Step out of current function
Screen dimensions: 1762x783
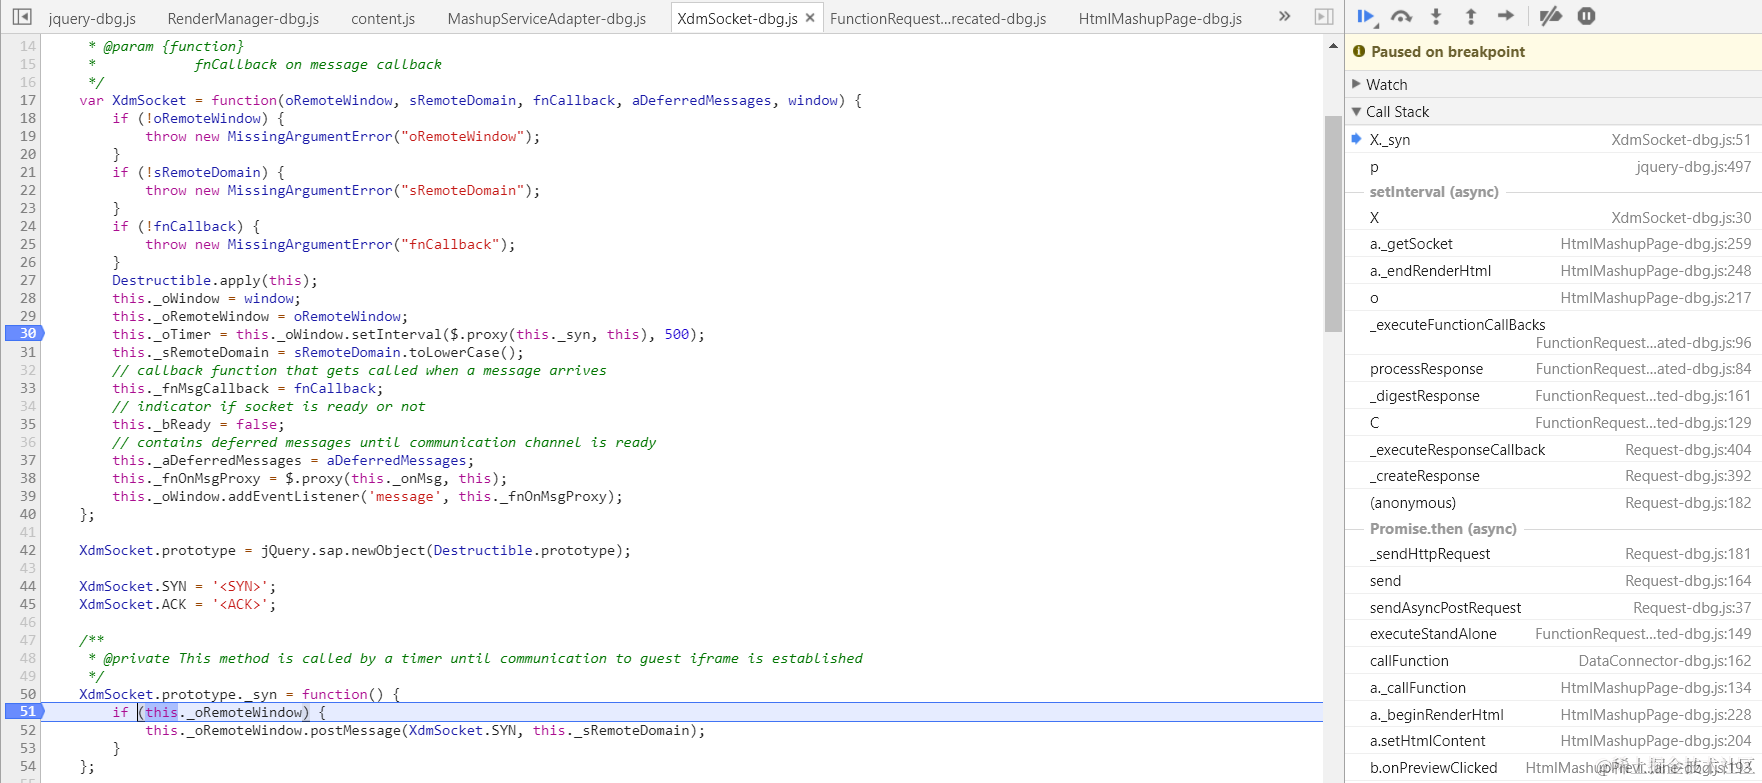tap(1471, 16)
